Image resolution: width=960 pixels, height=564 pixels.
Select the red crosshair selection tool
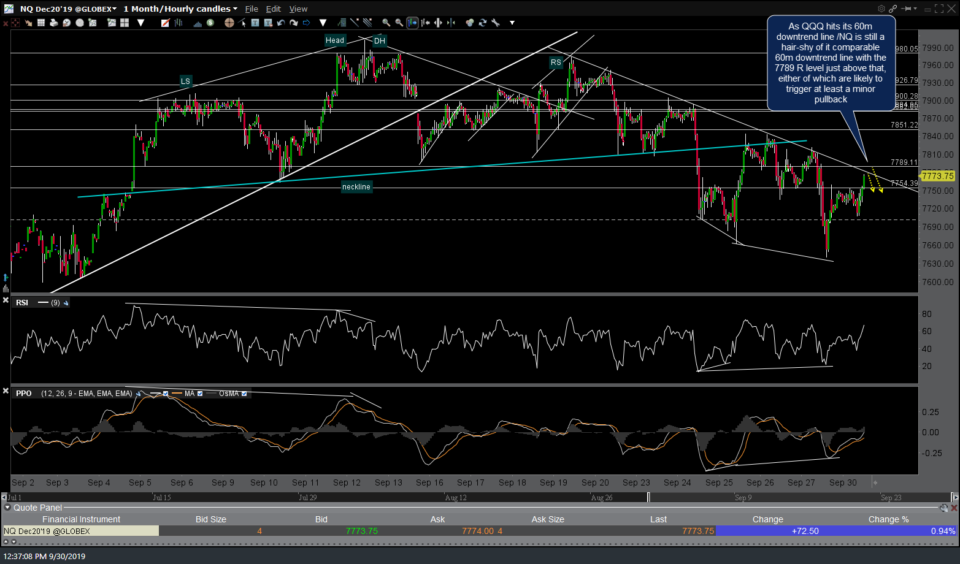tap(15, 23)
